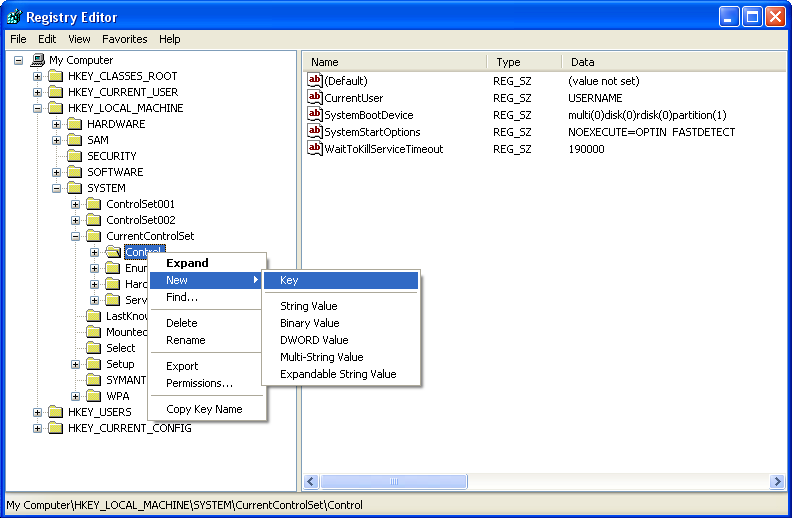Expand the HKEY_USERS hive
The image size is (792, 518).
click(38, 412)
